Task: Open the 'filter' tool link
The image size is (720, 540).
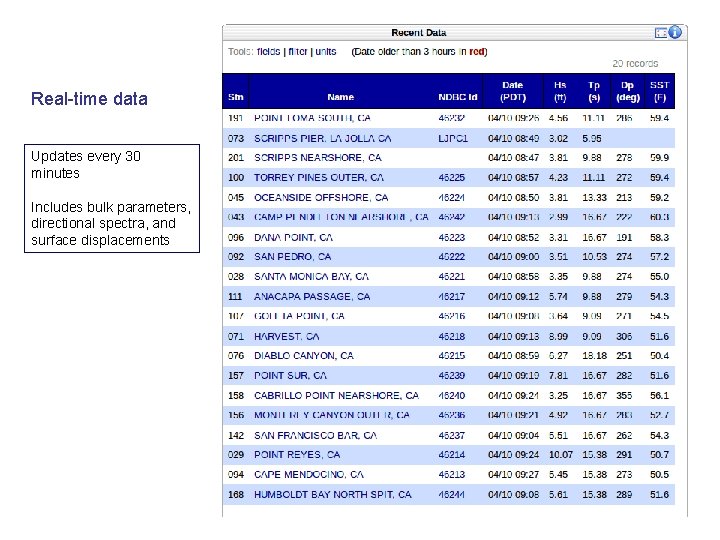Action: 298,51
